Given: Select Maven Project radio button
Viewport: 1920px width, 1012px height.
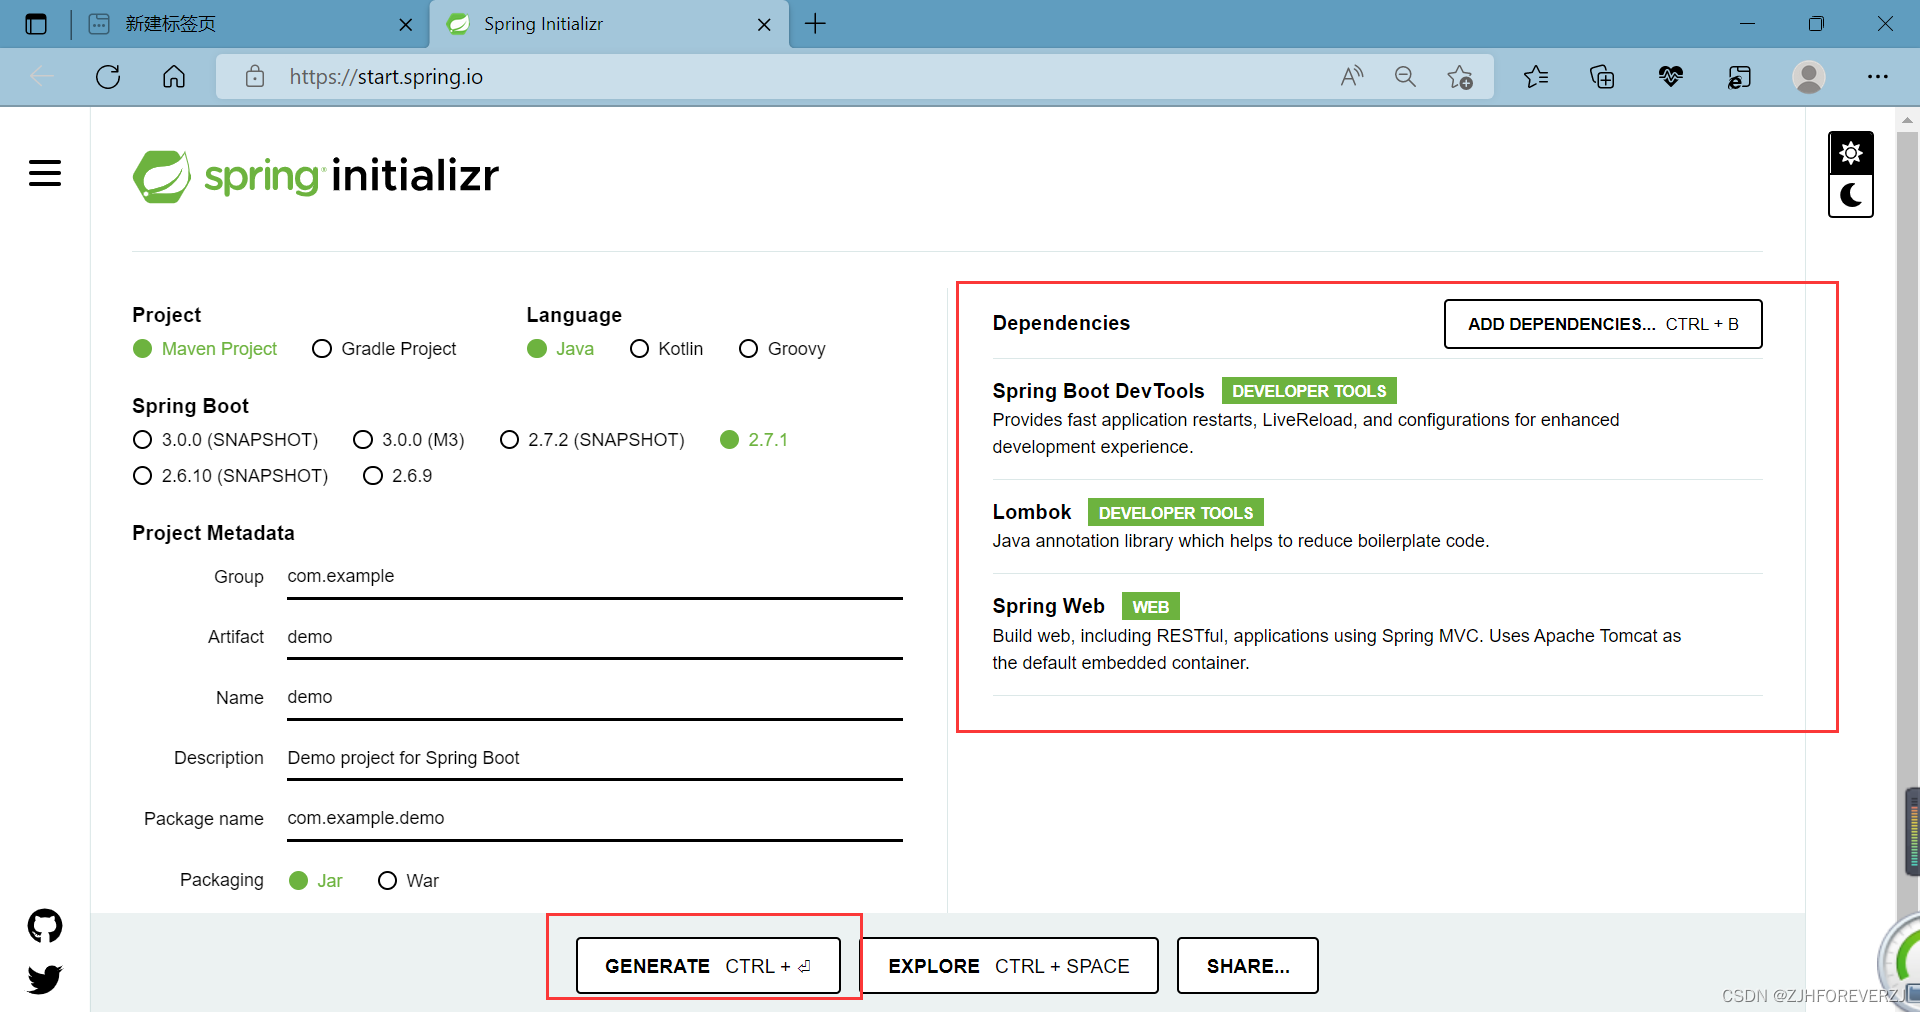Looking at the screenshot, I should pos(205,349).
